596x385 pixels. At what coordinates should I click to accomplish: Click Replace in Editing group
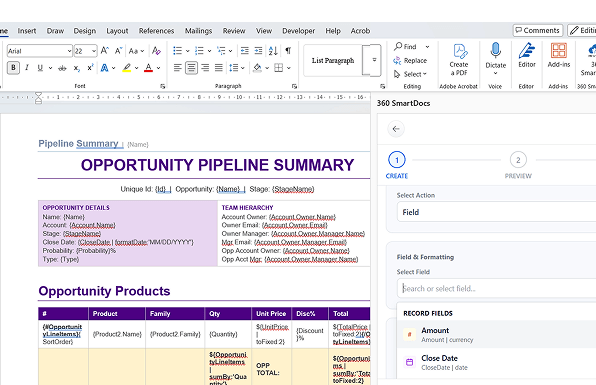410,60
